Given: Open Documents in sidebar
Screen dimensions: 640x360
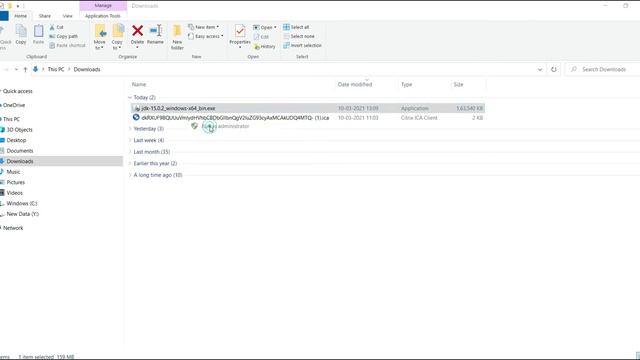Looking at the screenshot, I should 20,151.
